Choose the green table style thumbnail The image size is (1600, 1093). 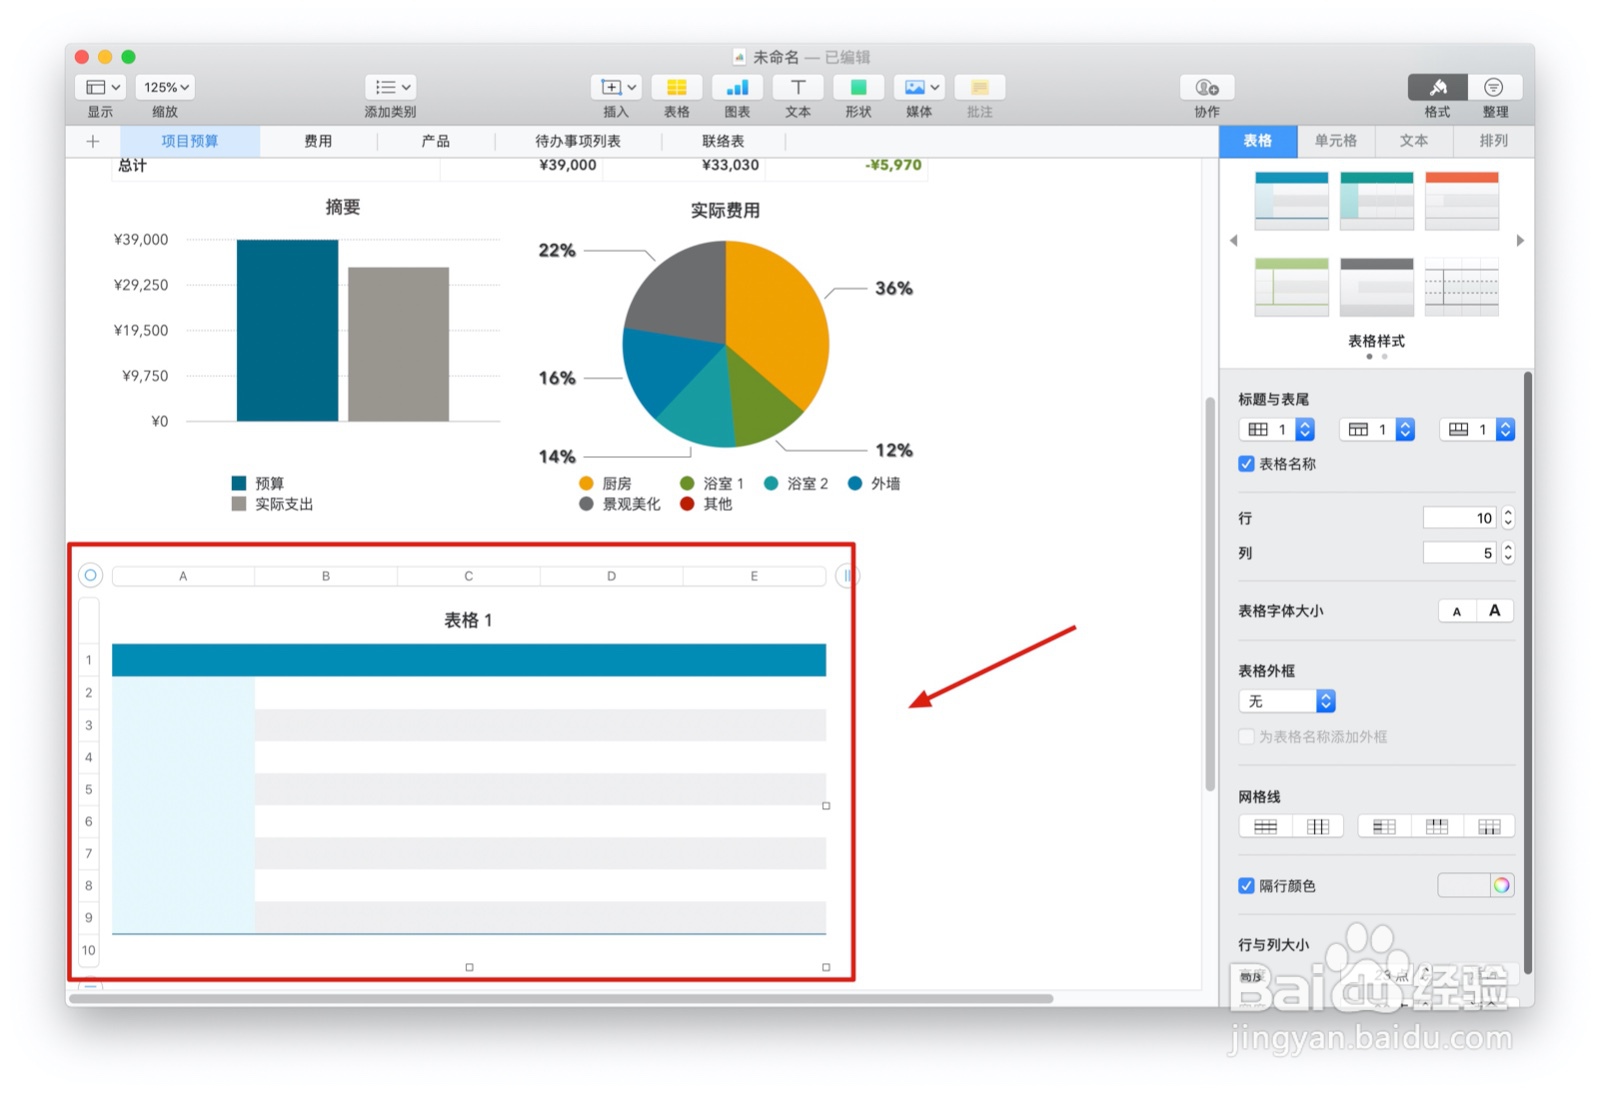pyautogui.click(x=1292, y=287)
